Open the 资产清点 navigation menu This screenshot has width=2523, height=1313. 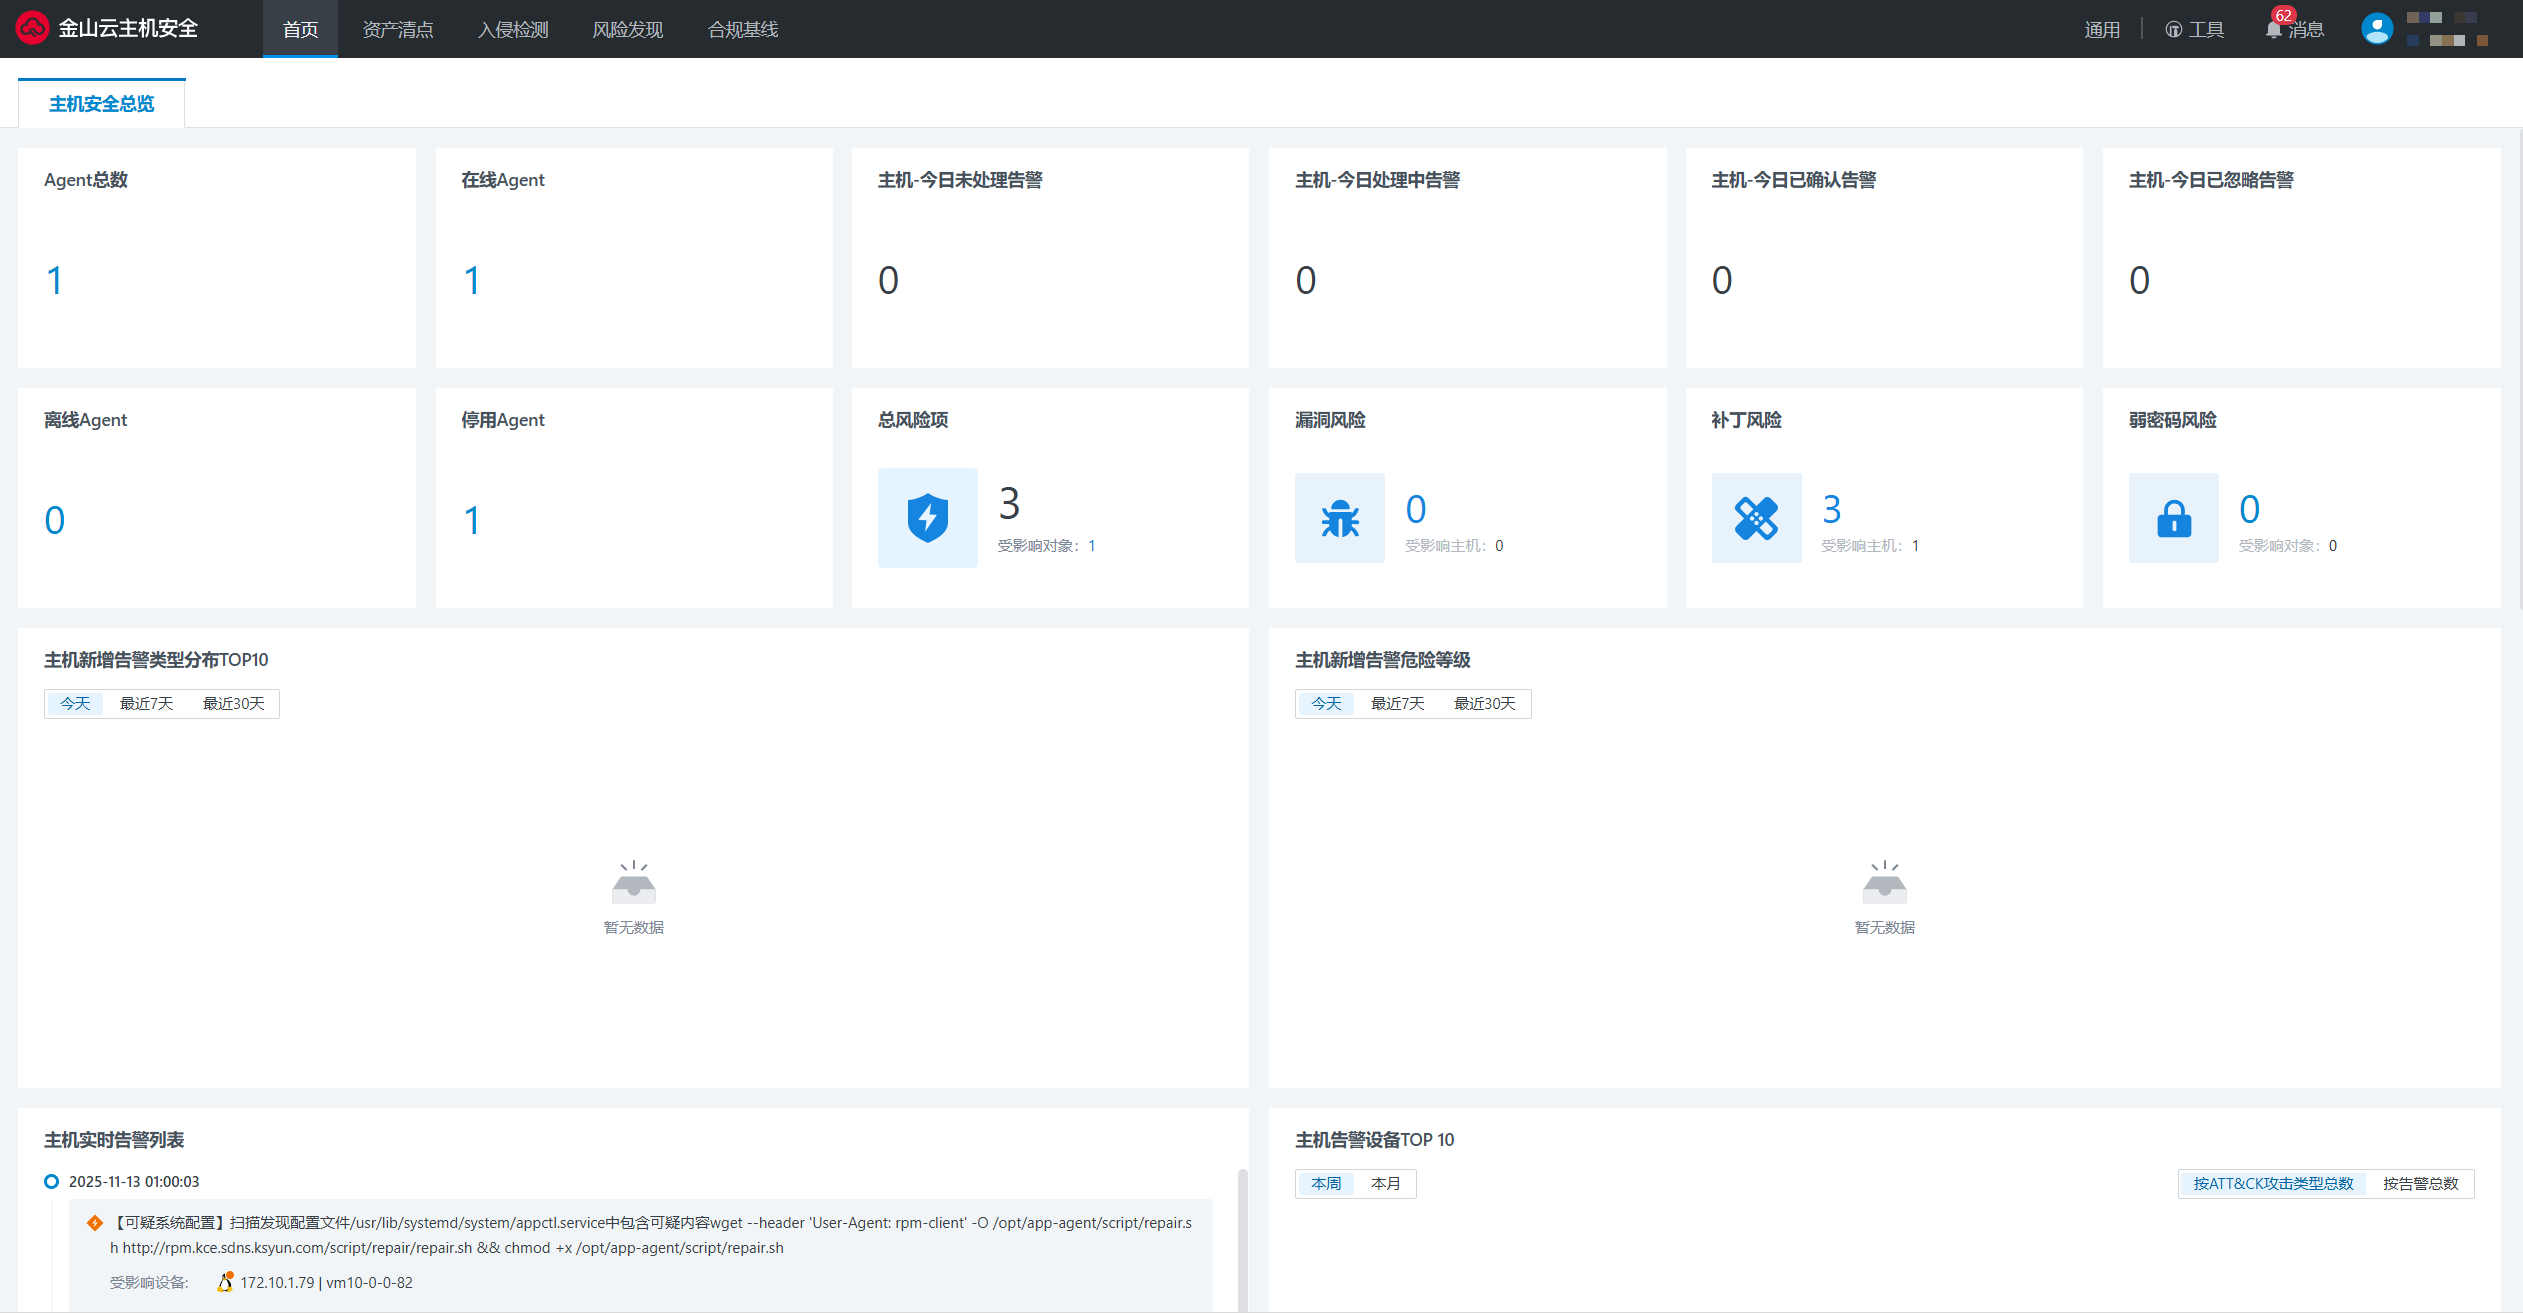click(397, 29)
